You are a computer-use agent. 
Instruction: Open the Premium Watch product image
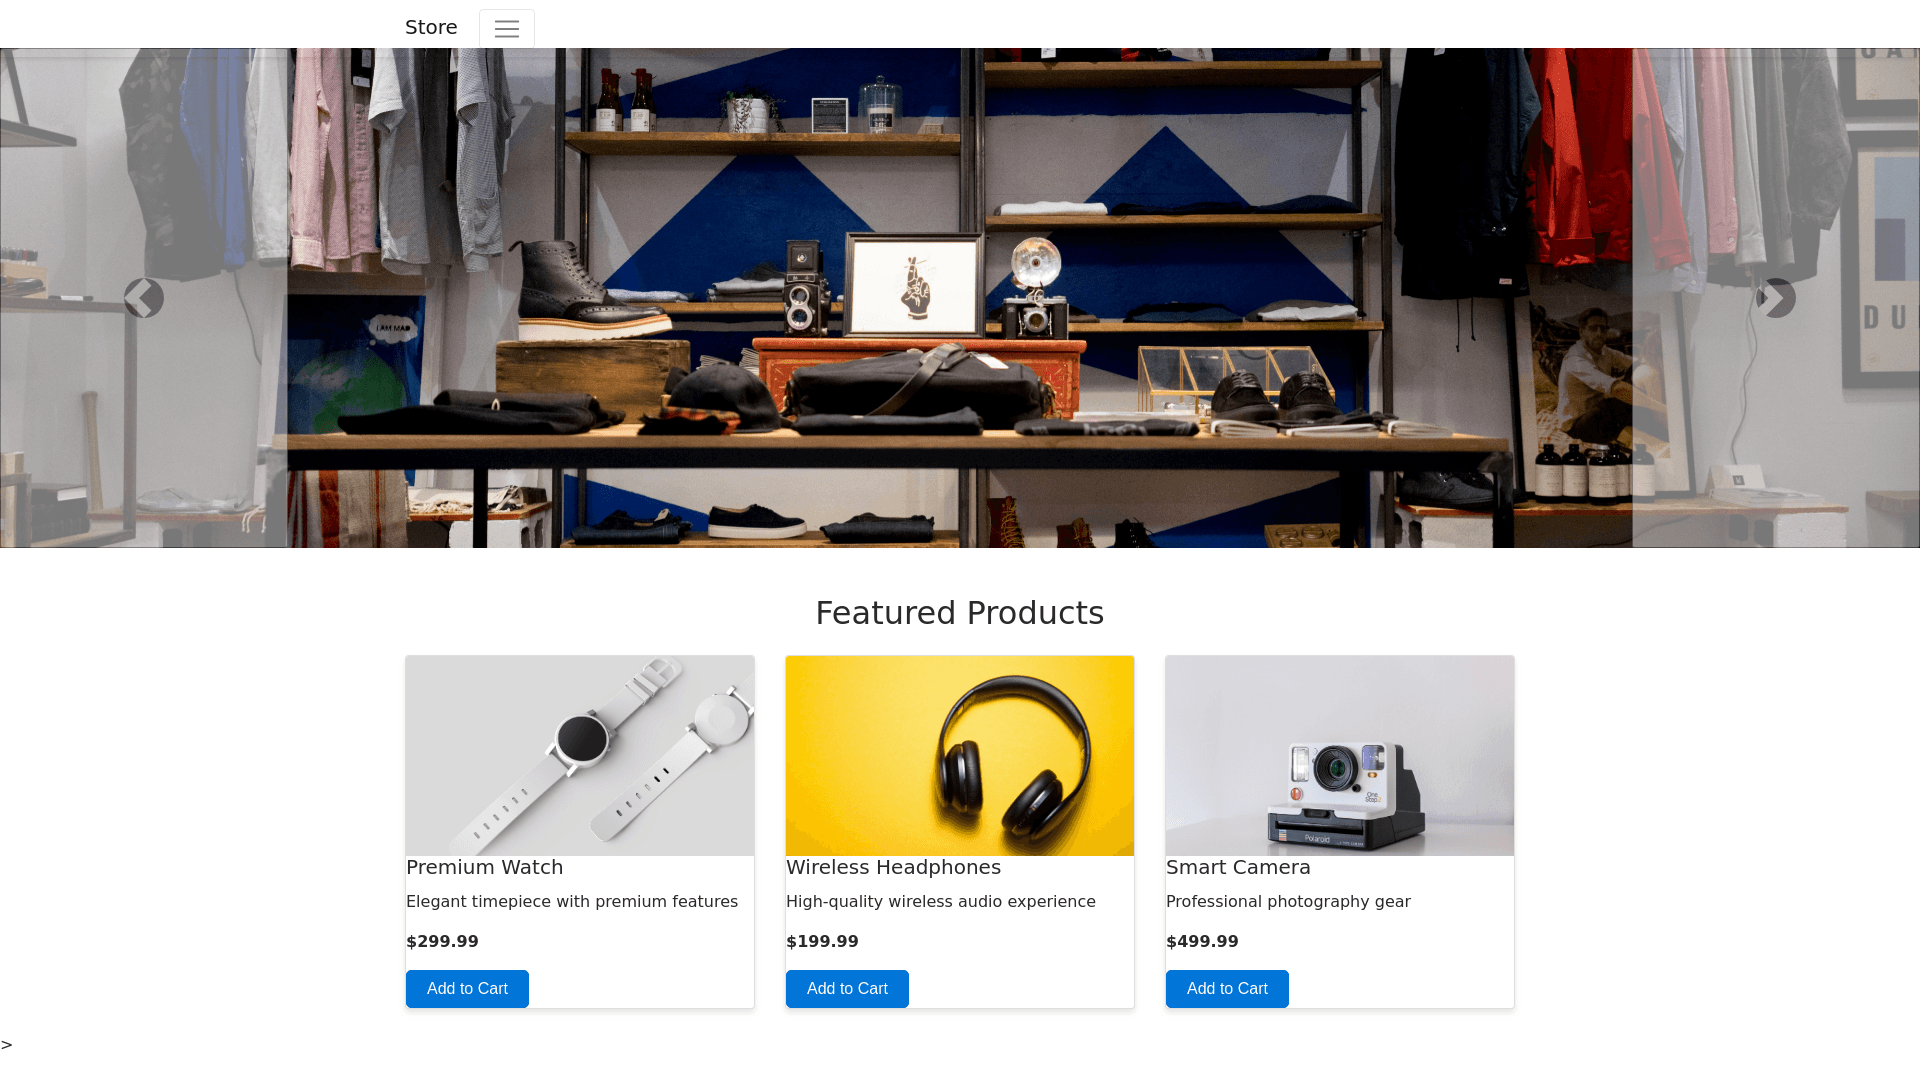pyautogui.click(x=580, y=756)
